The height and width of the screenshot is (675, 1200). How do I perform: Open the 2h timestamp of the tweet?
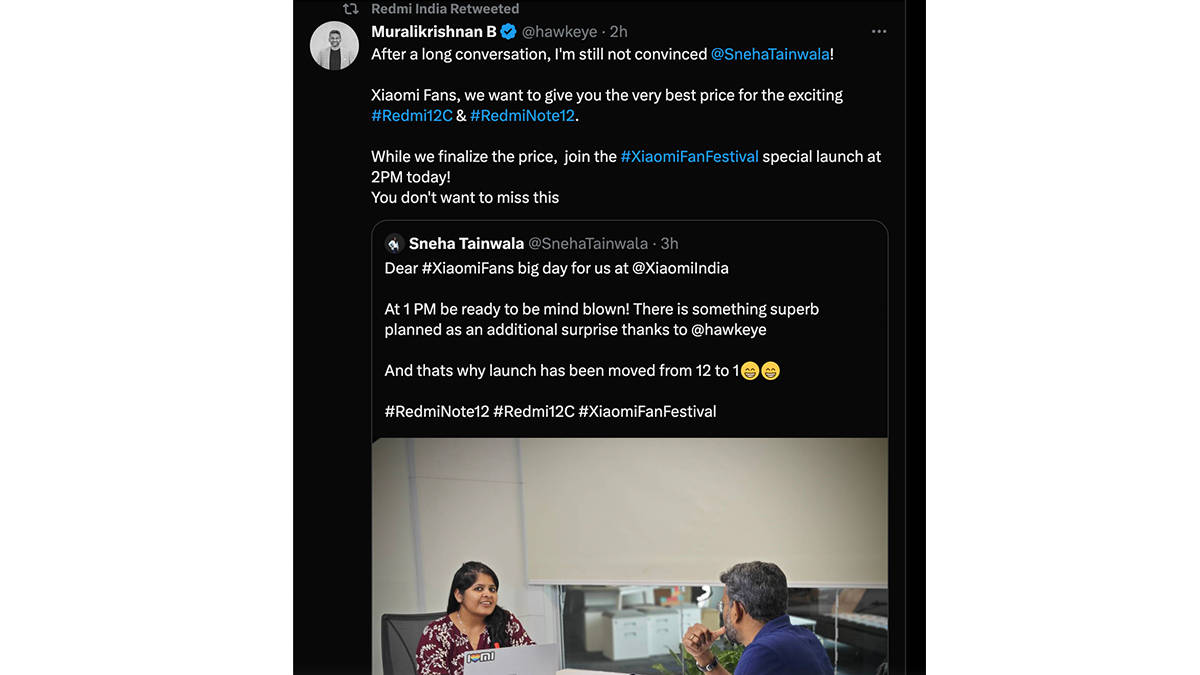coord(619,32)
